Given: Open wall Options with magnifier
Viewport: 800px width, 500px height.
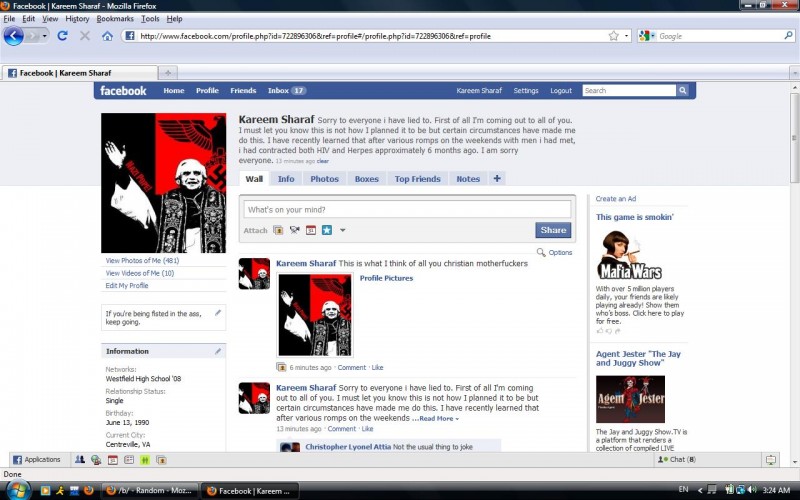Looking at the screenshot, I should (555, 252).
